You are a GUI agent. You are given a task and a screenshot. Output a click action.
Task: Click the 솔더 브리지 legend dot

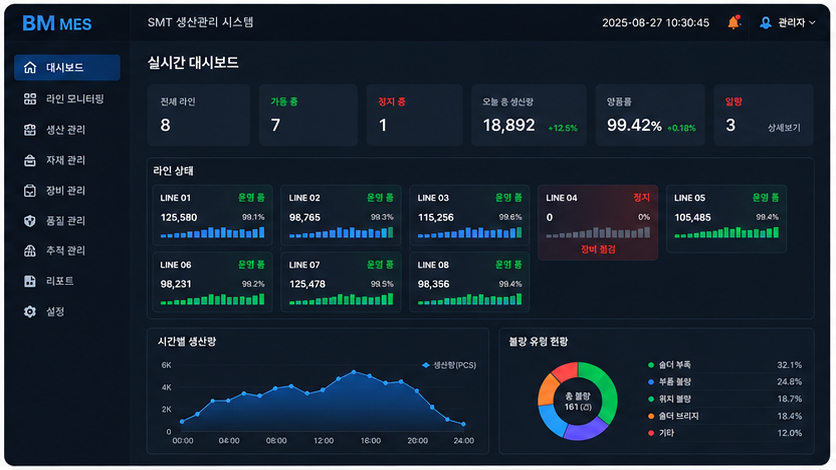[x=651, y=416]
